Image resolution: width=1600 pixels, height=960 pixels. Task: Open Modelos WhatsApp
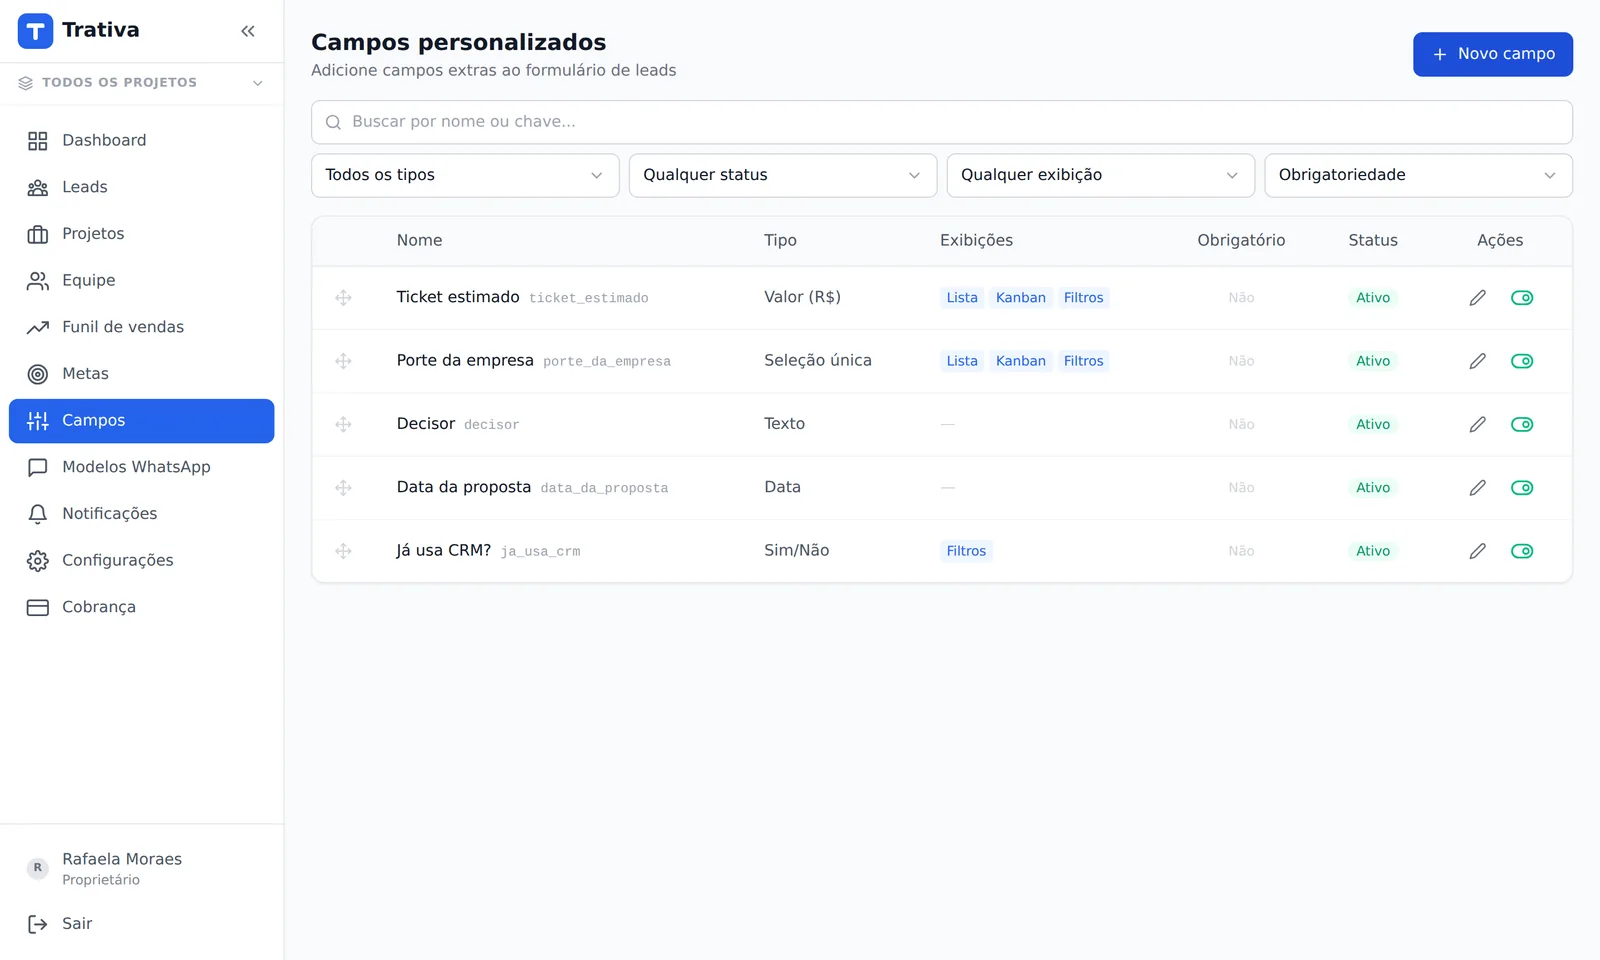[141, 467]
